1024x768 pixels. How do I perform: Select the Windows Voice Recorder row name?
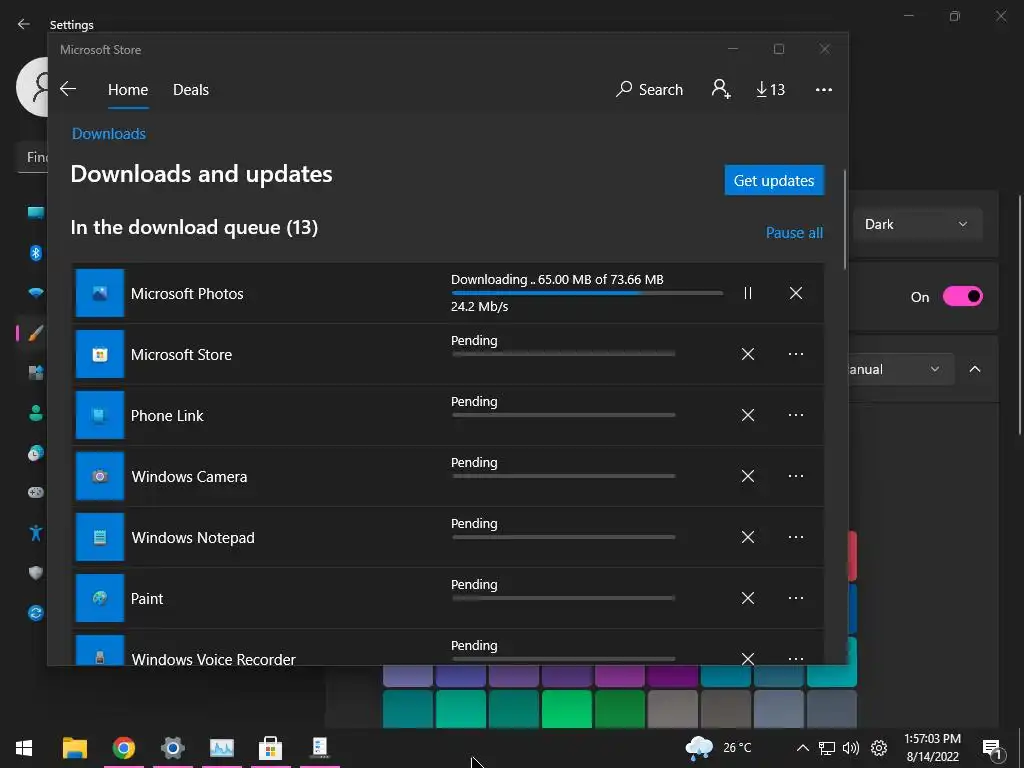pos(214,659)
